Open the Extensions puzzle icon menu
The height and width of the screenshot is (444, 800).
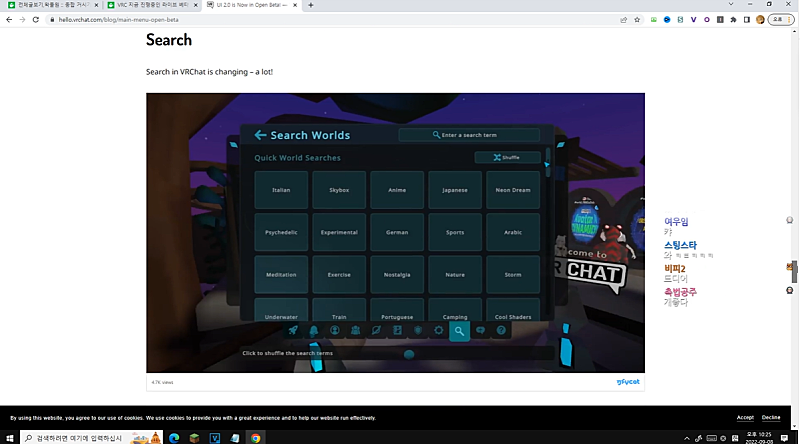click(x=734, y=20)
